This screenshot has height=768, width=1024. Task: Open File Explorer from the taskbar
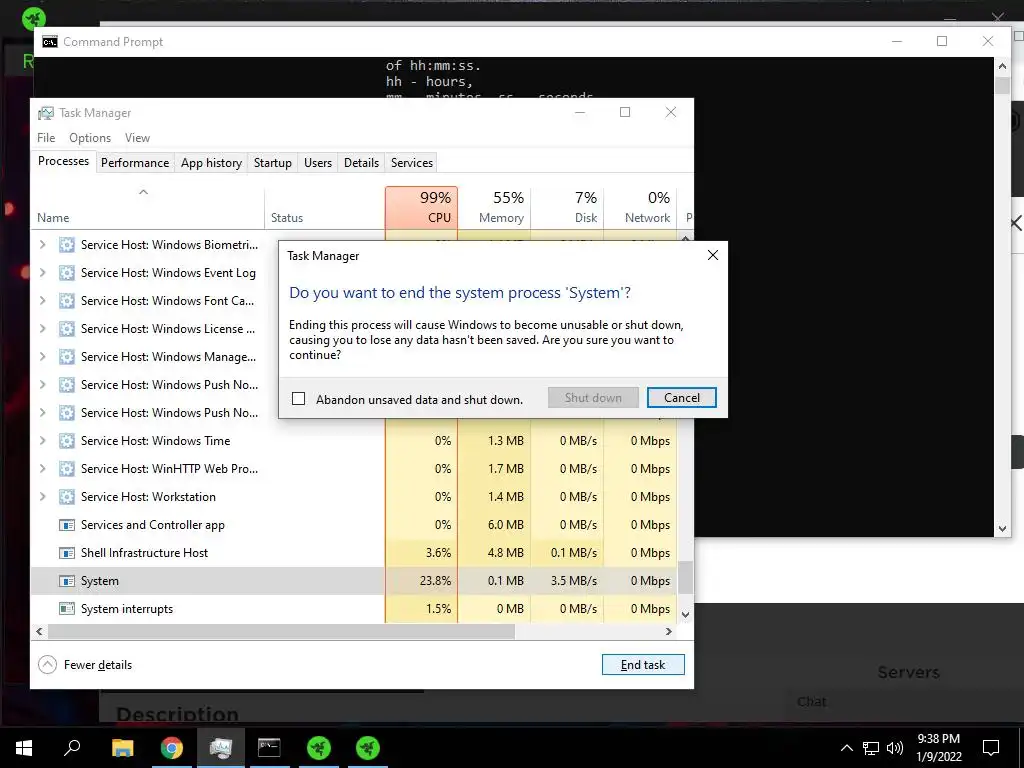(122, 748)
